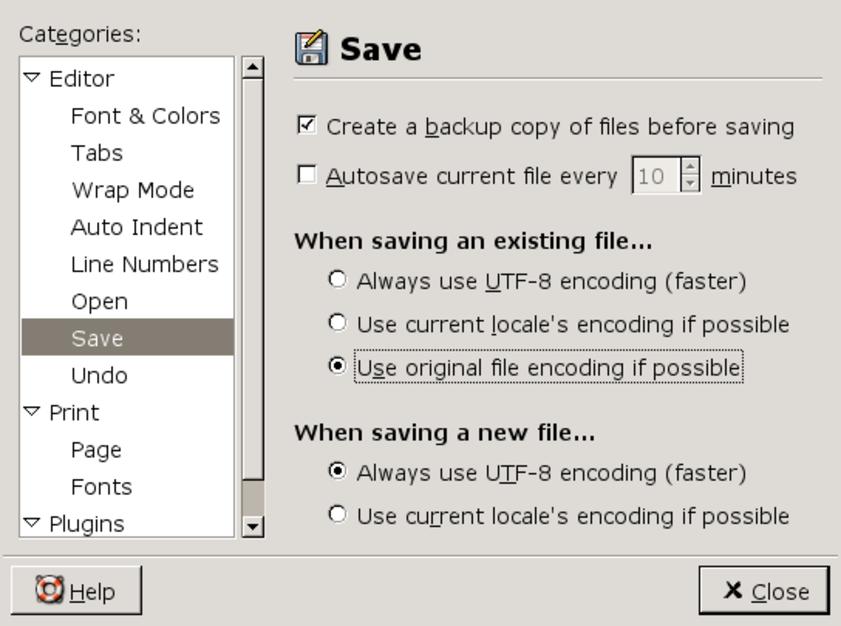This screenshot has height=626, width=841.
Task: Collapse the Print category tree
Action: (32, 412)
